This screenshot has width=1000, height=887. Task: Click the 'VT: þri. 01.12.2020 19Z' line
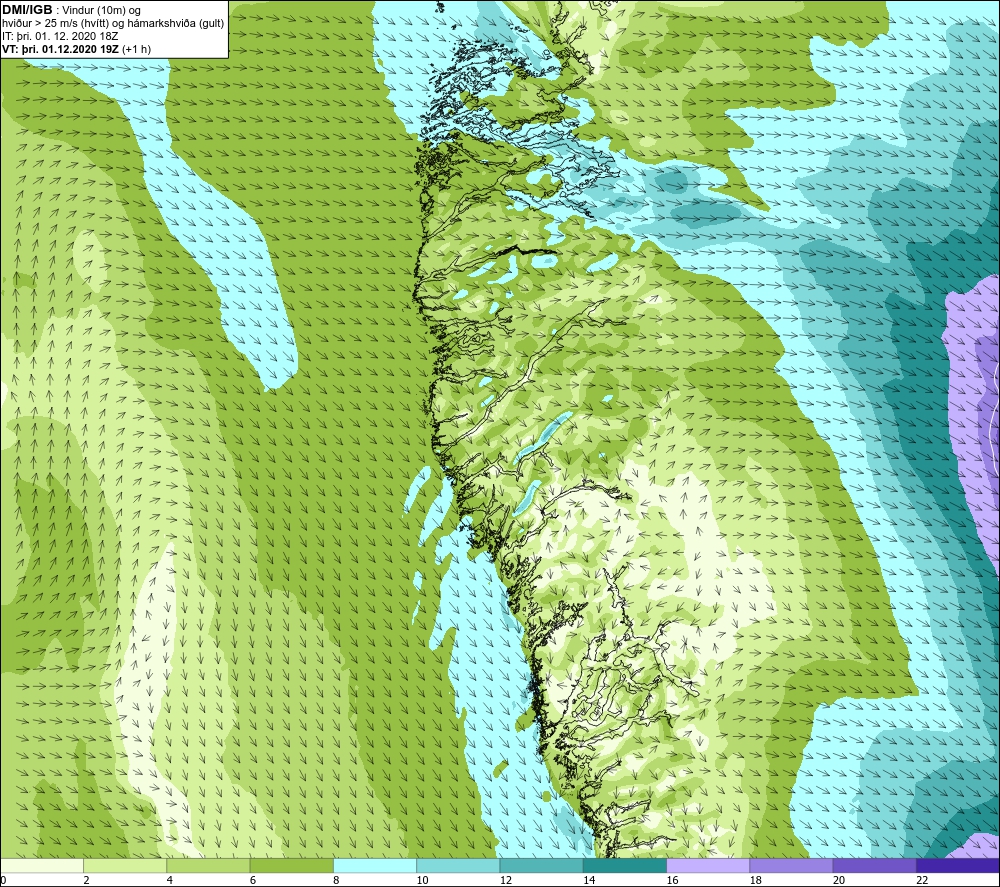click(x=77, y=49)
